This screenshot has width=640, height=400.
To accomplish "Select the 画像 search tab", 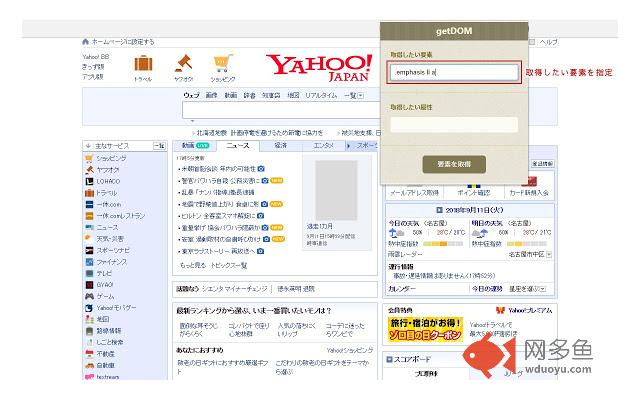I will [x=211, y=95].
